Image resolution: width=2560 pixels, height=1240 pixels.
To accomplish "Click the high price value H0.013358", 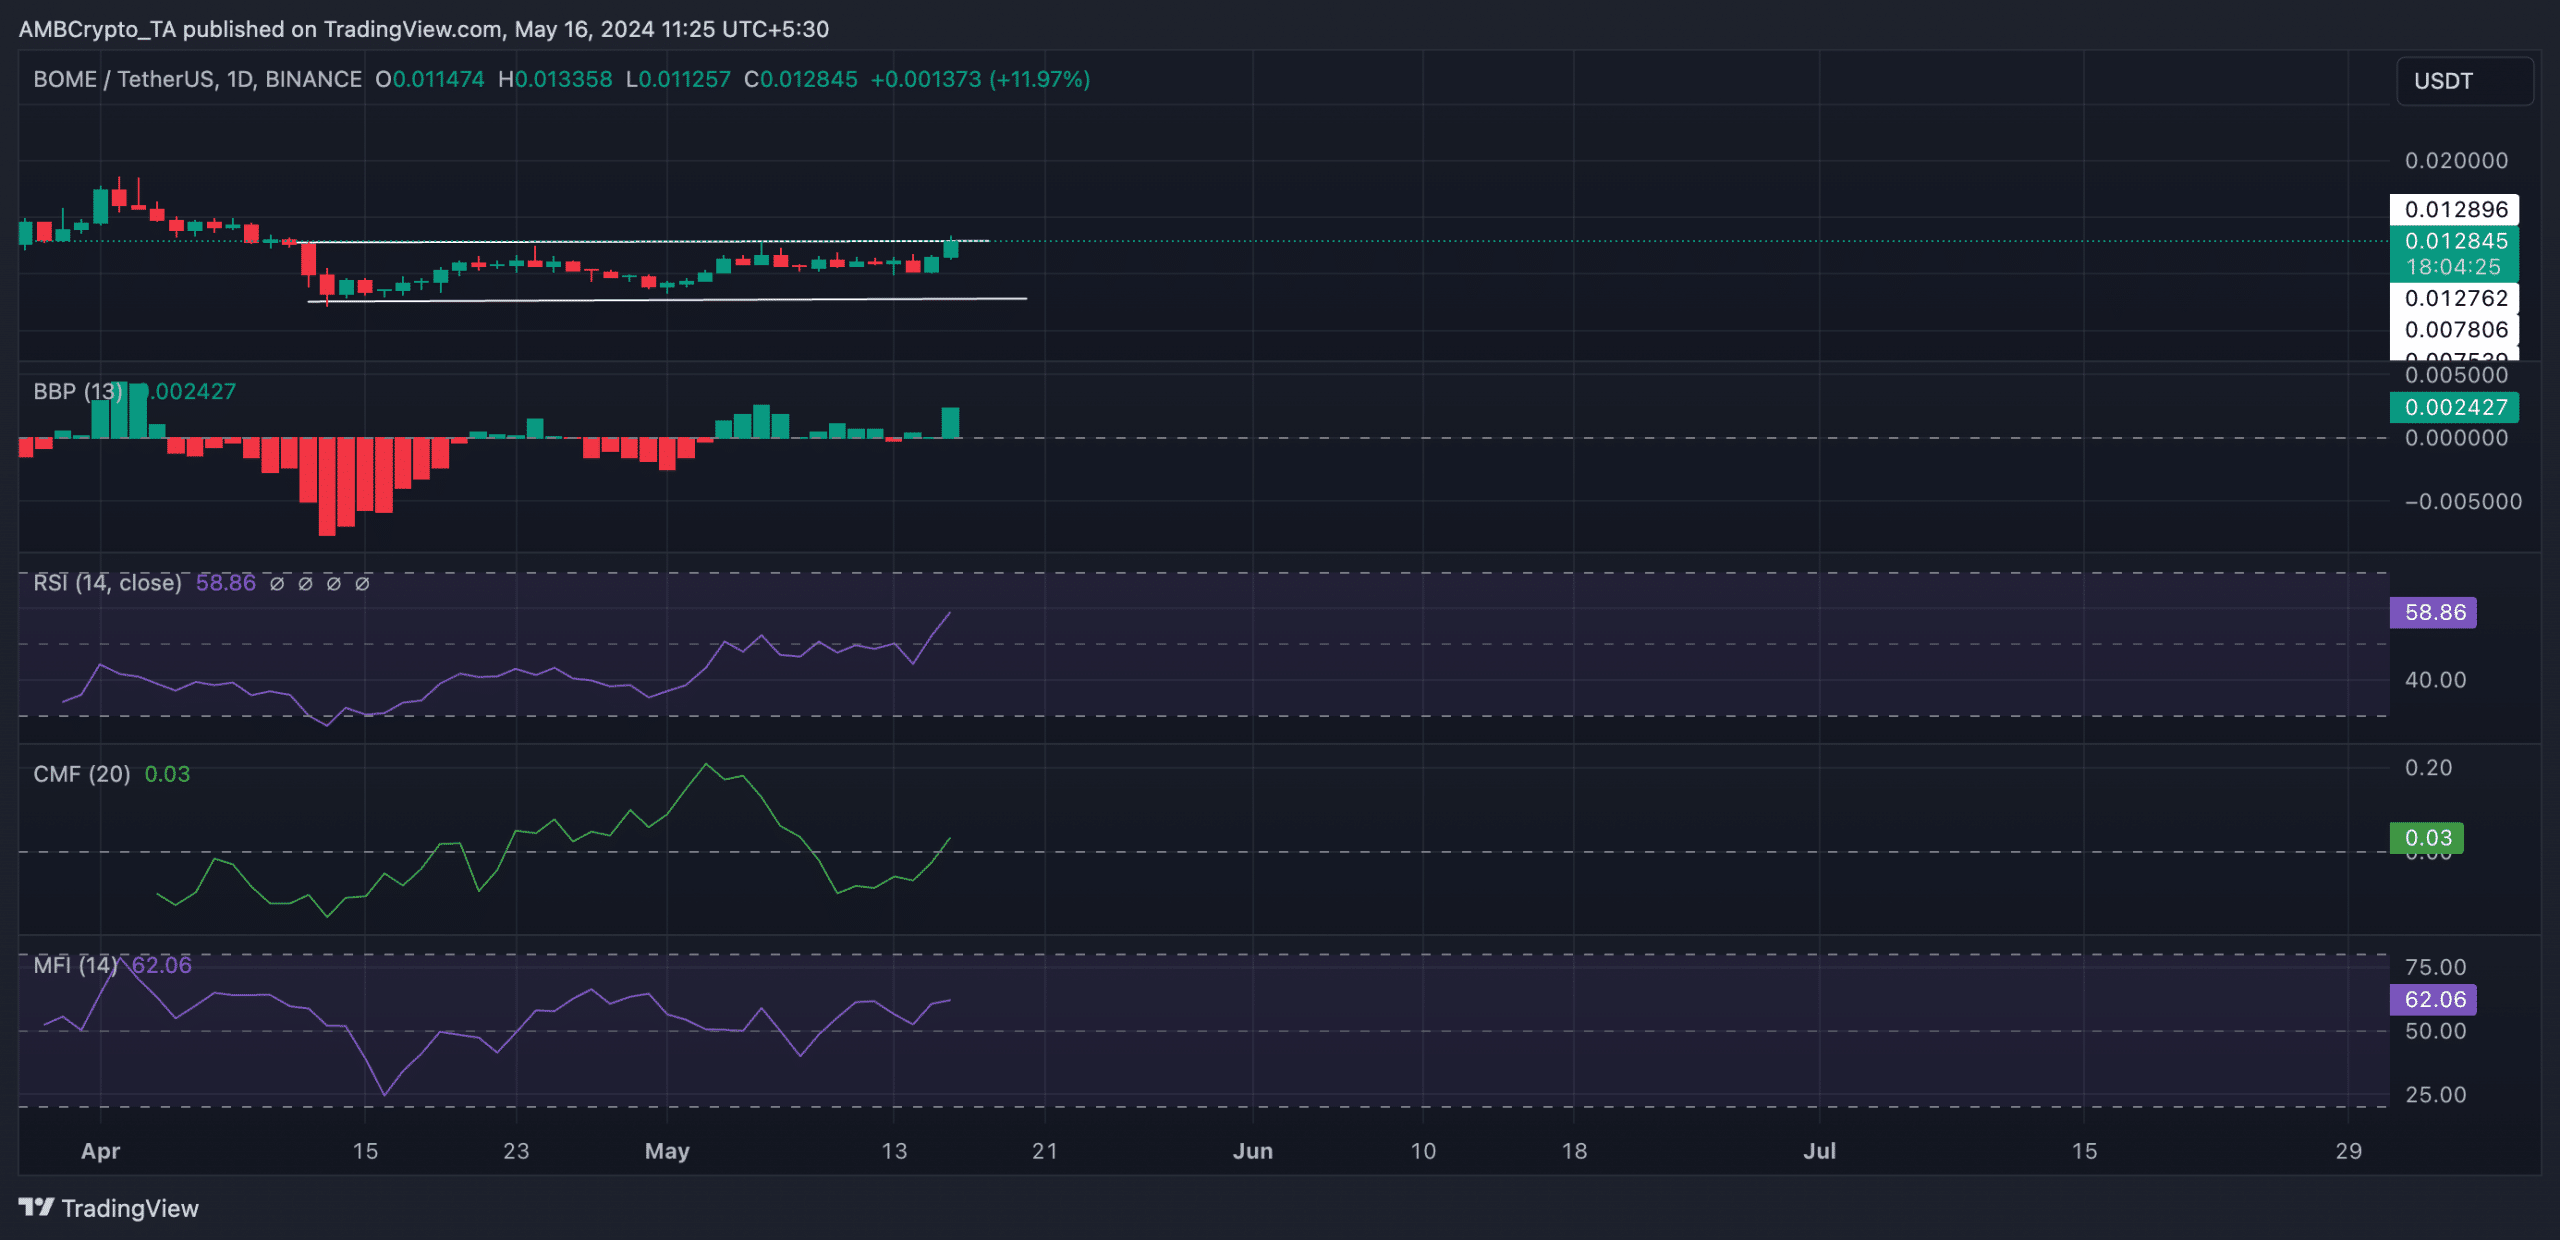I will pos(555,79).
